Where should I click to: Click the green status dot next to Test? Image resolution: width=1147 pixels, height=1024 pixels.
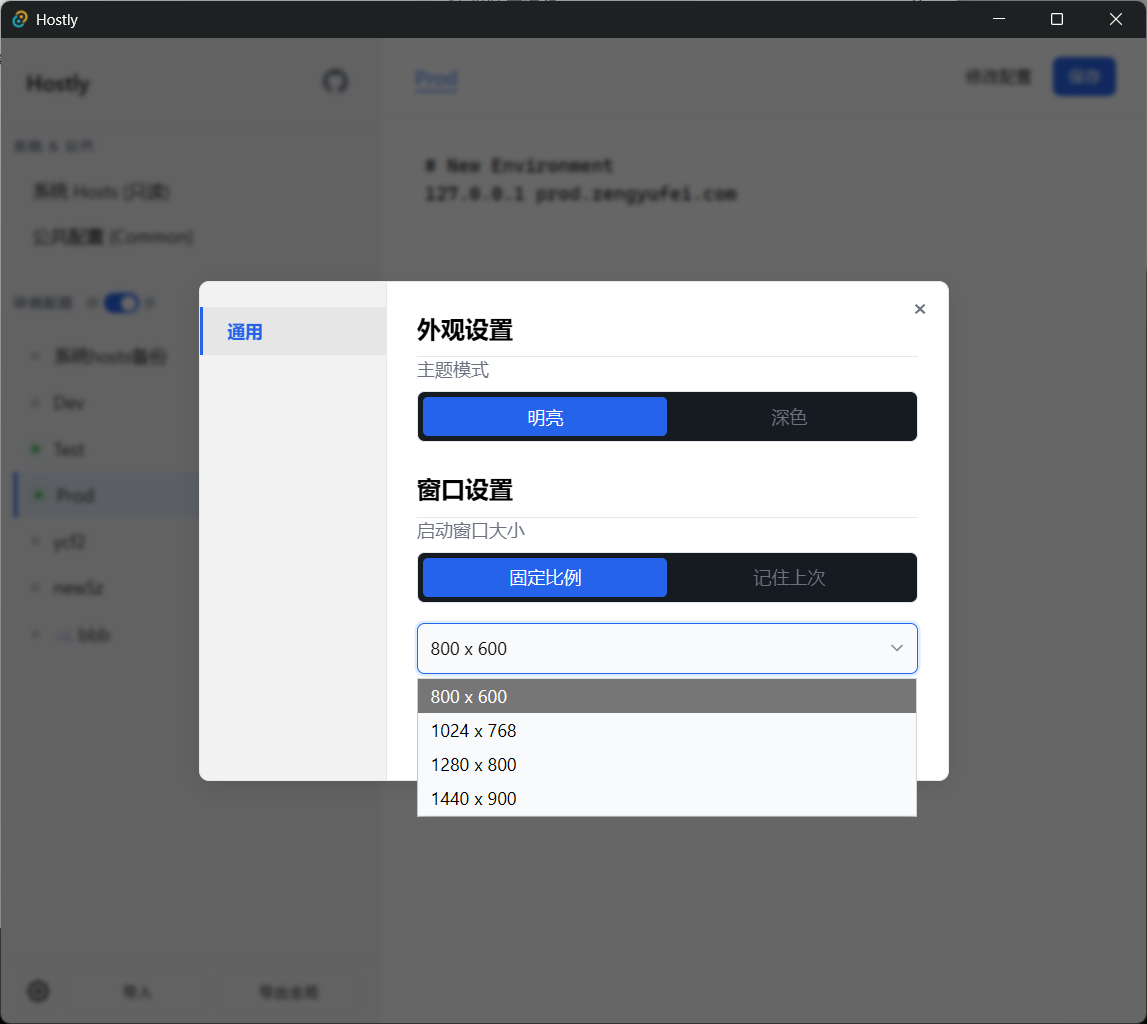36,448
